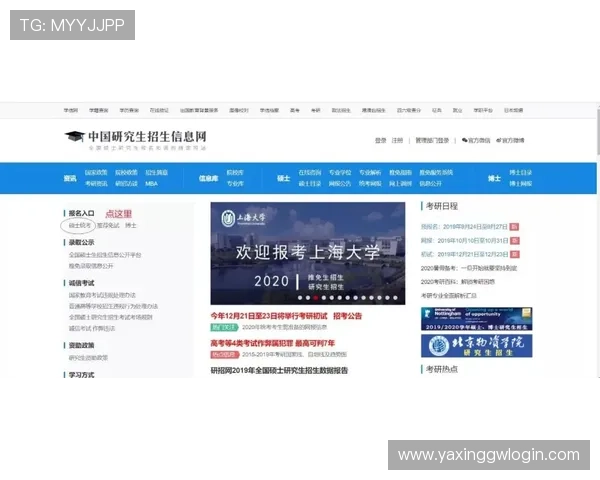
Task: Open headline 今年12月21日至23日将举行考研初试
Action: click(x=269, y=316)
